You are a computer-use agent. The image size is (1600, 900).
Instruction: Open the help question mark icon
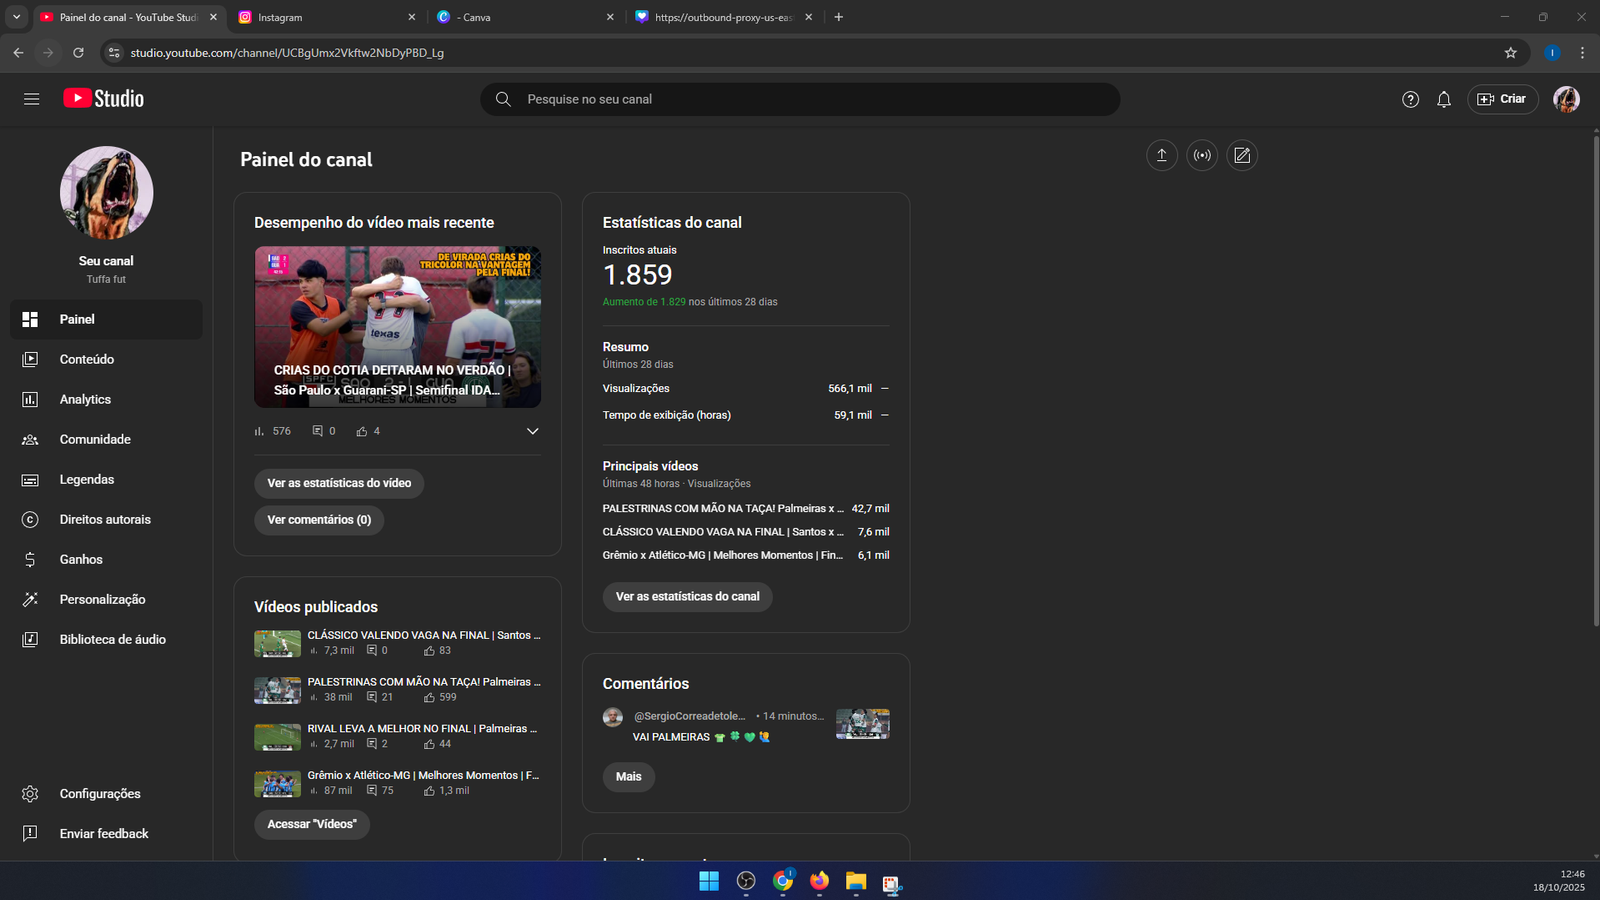pos(1410,99)
